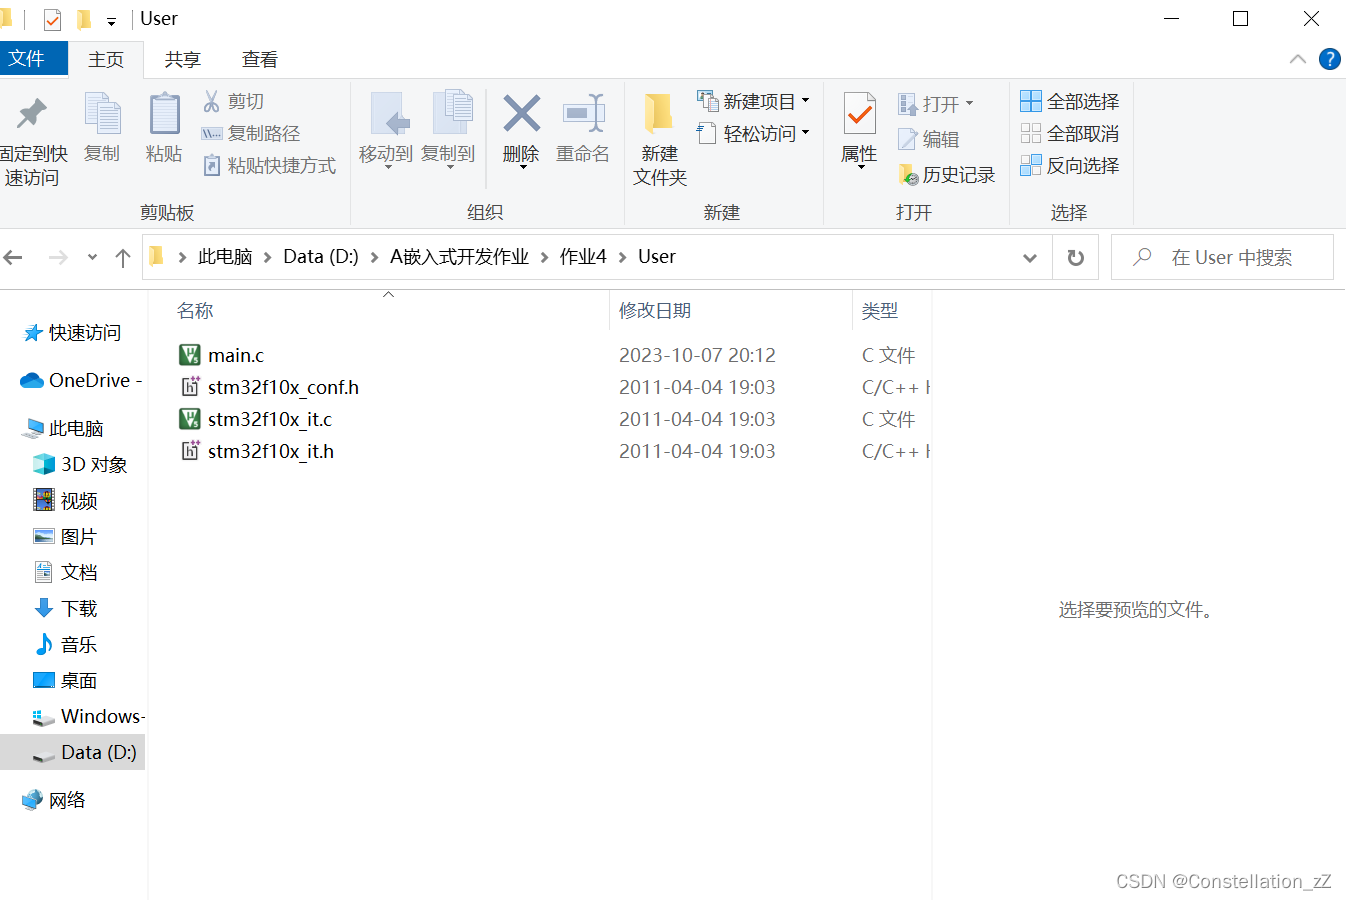This screenshot has height=900, width=1347.
Task: Go up one folder level
Action: coord(123,258)
